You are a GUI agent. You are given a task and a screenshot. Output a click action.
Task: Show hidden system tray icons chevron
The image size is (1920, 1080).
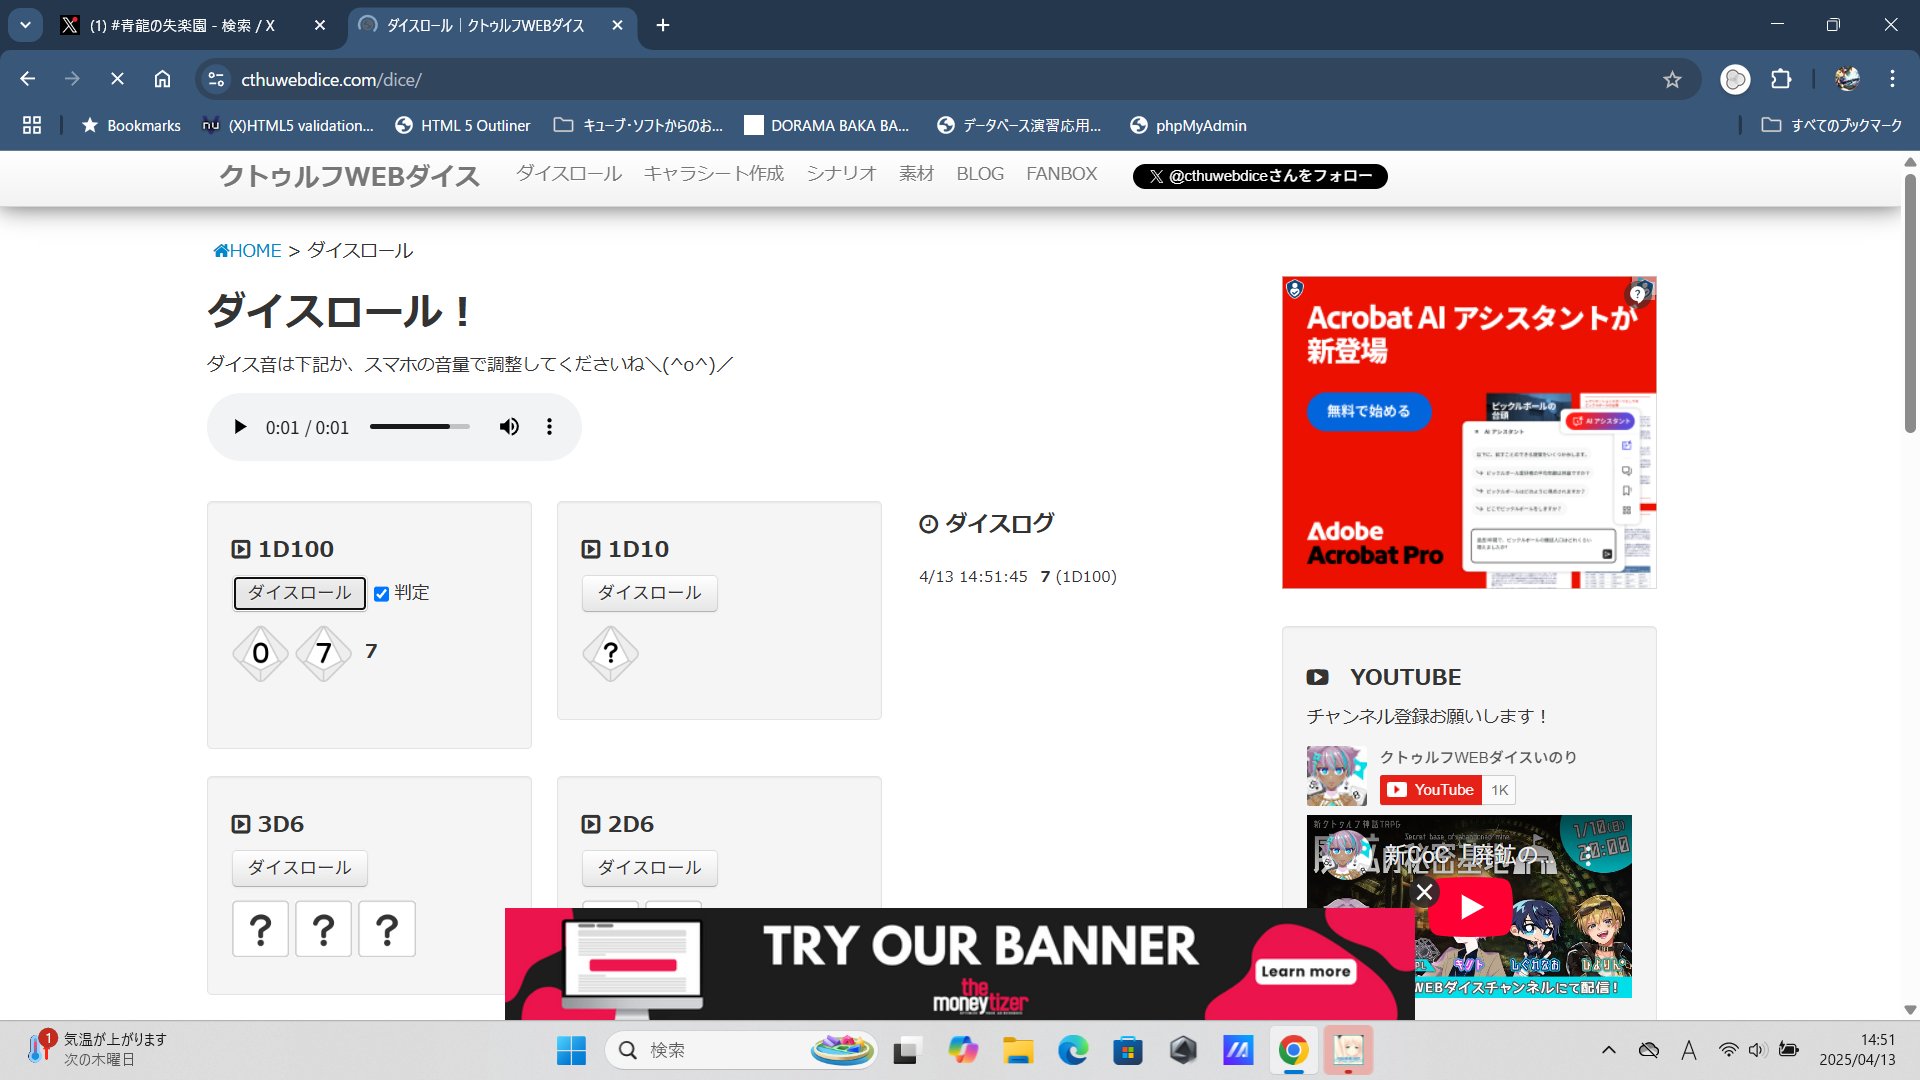[x=1608, y=1050]
